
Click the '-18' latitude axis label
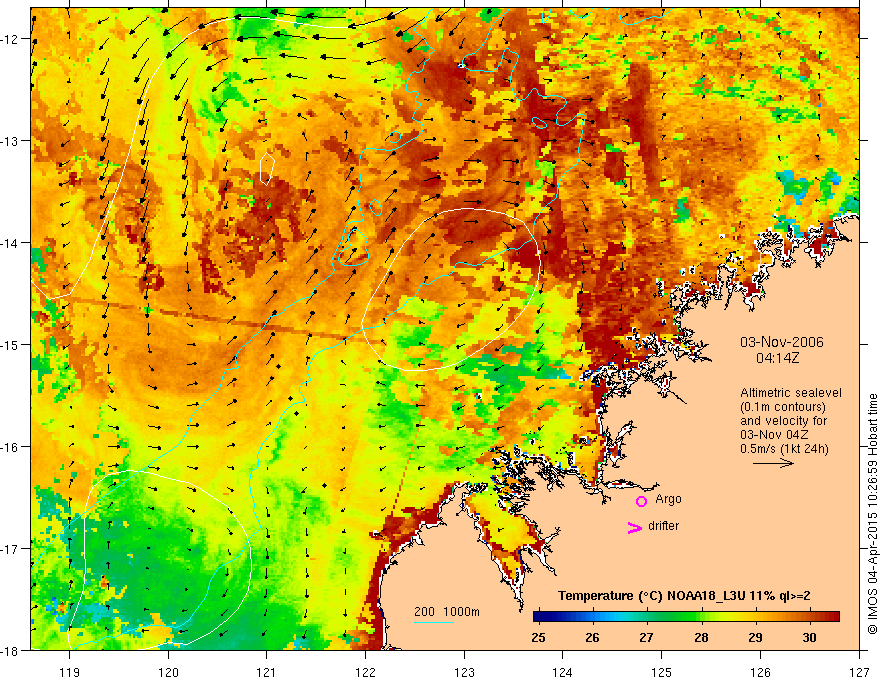coord(11,650)
